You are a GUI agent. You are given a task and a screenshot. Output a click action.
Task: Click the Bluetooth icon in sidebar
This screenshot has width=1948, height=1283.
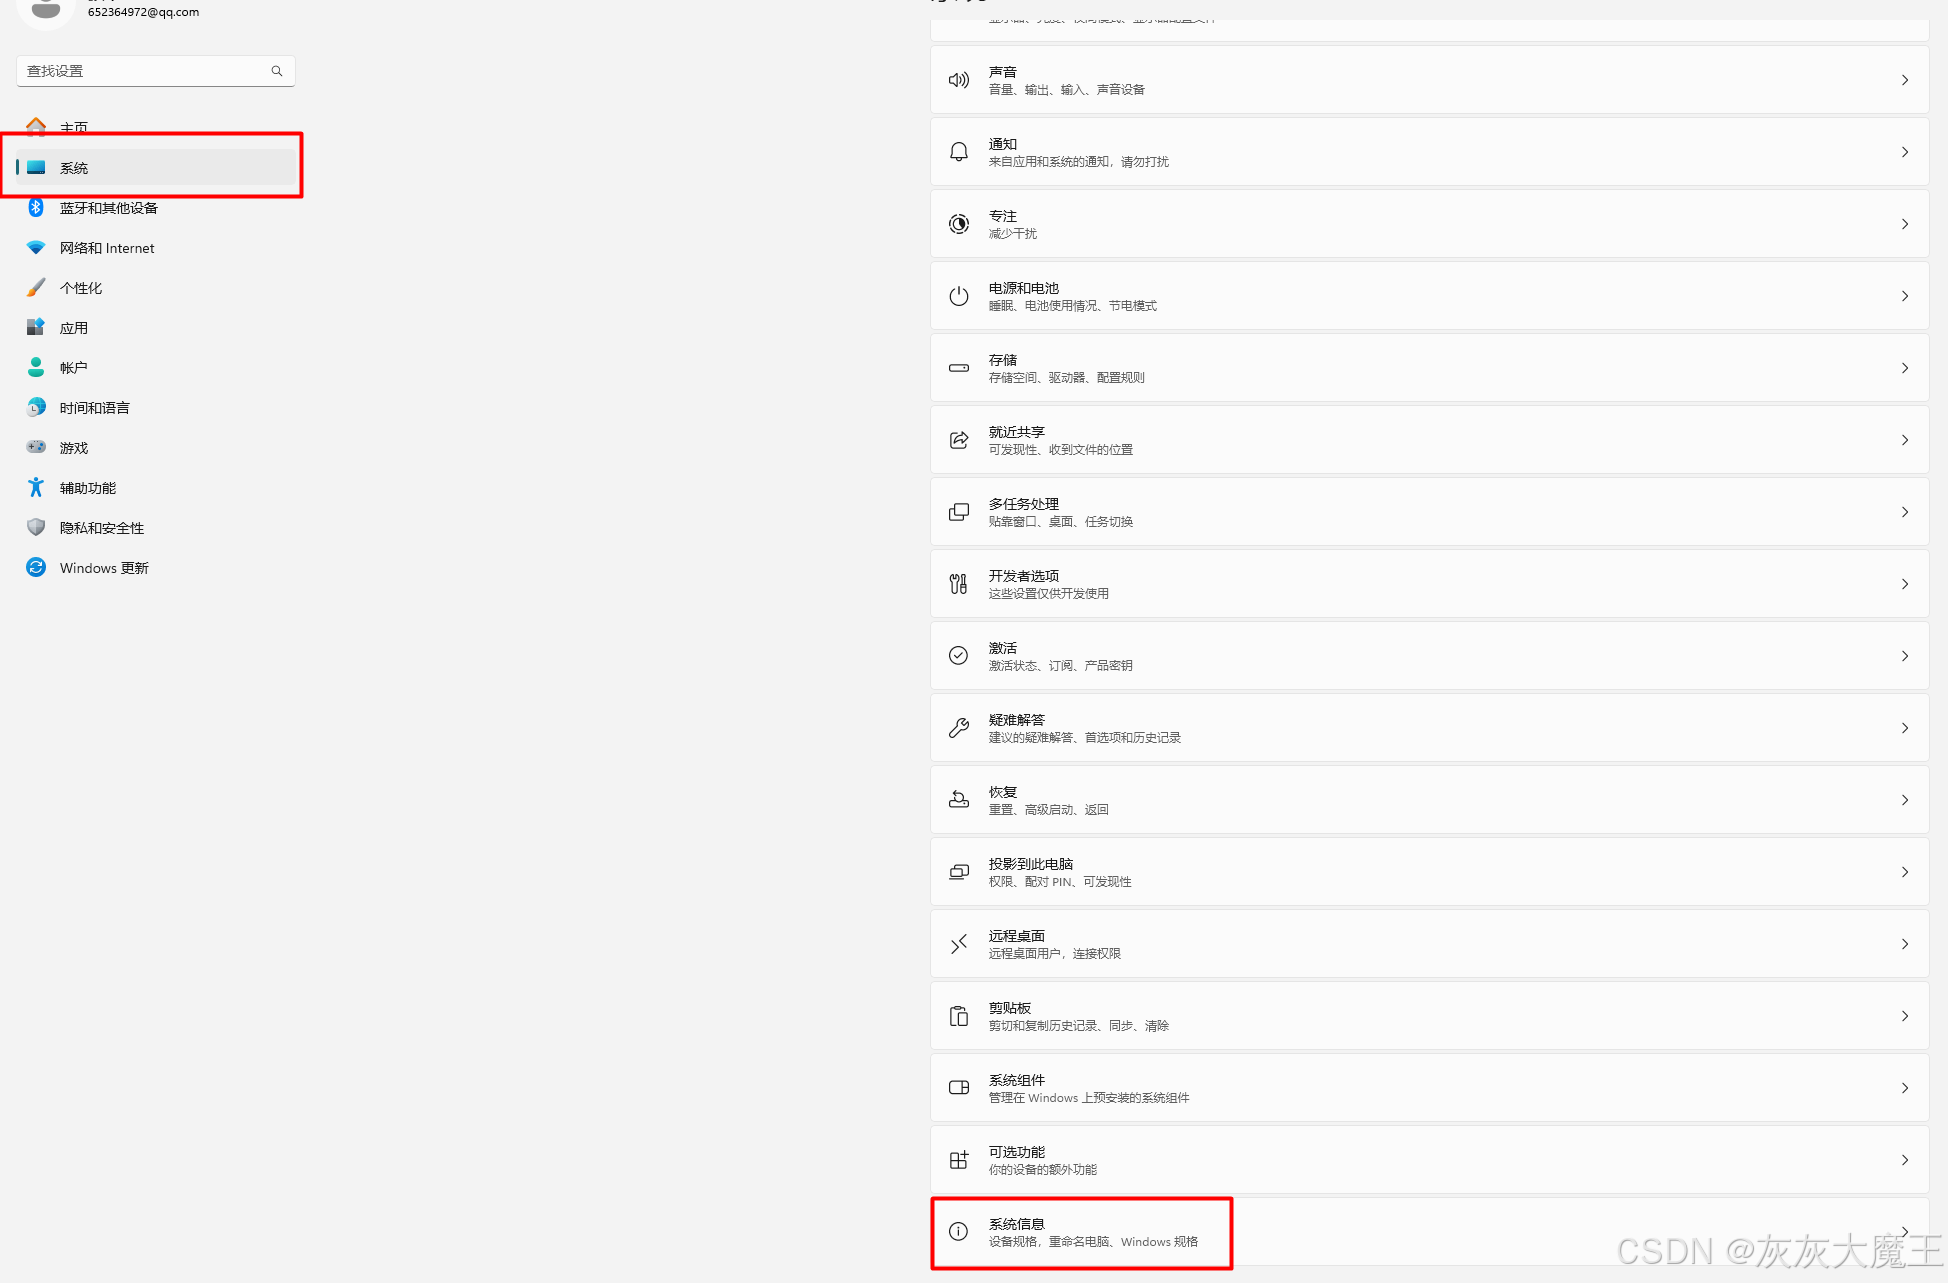coord(36,207)
